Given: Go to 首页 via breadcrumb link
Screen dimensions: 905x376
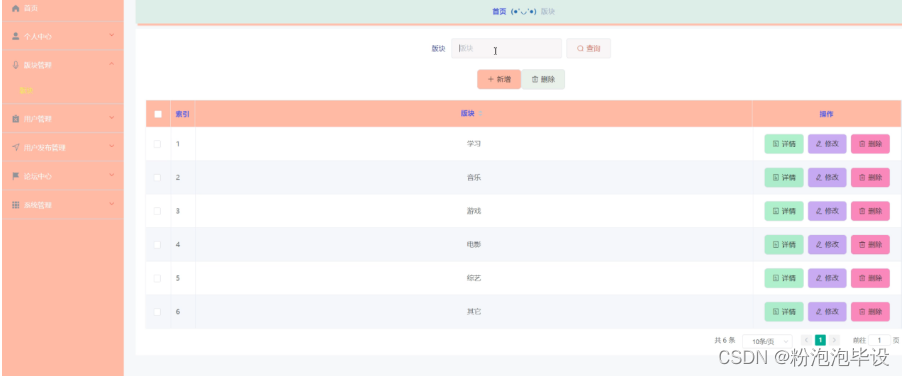Looking at the screenshot, I should click(x=499, y=11).
